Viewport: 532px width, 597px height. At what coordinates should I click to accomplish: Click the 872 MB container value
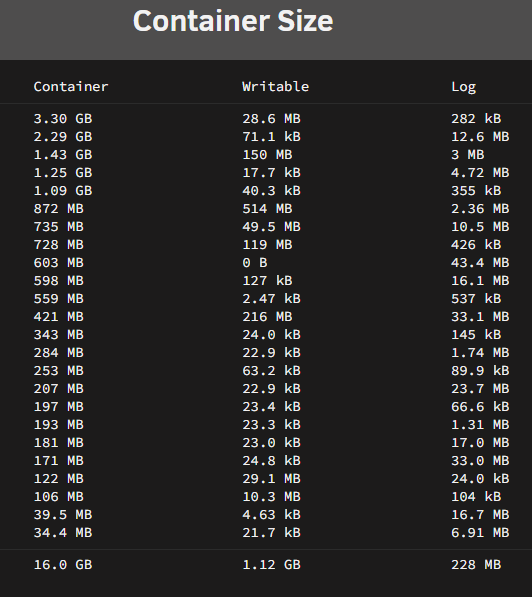pyautogui.click(x=59, y=209)
